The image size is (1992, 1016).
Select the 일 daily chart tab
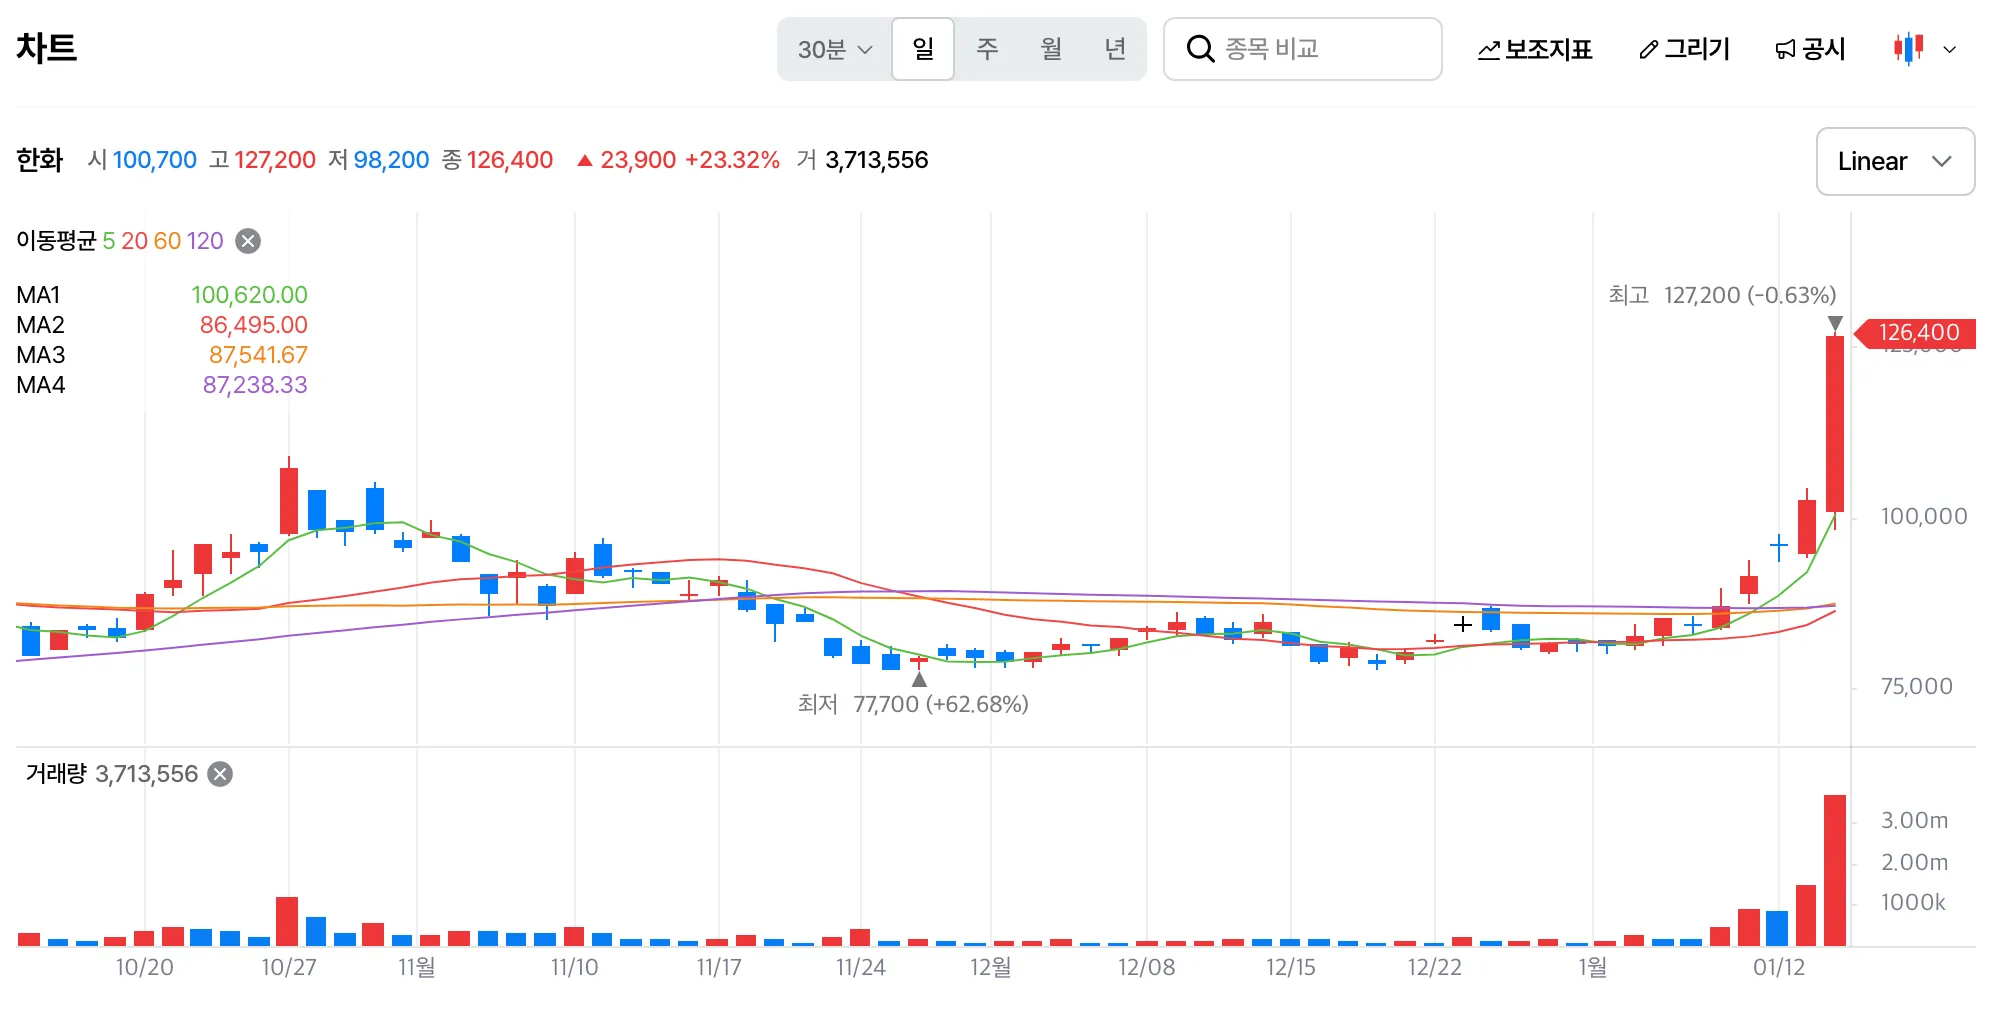click(922, 49)
